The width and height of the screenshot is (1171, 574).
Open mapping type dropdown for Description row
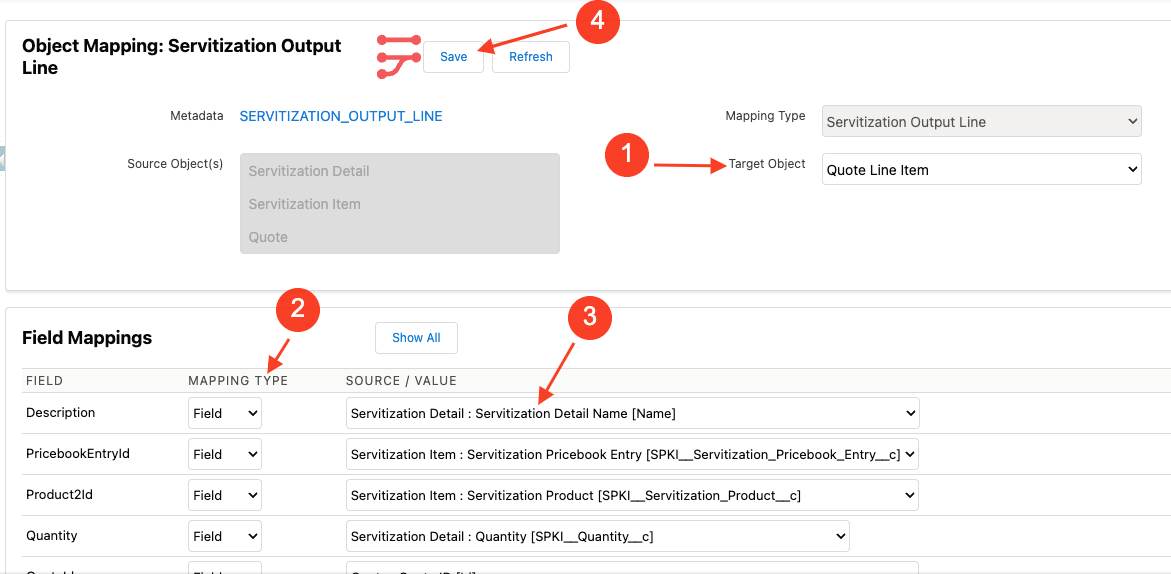coord(225,413)
